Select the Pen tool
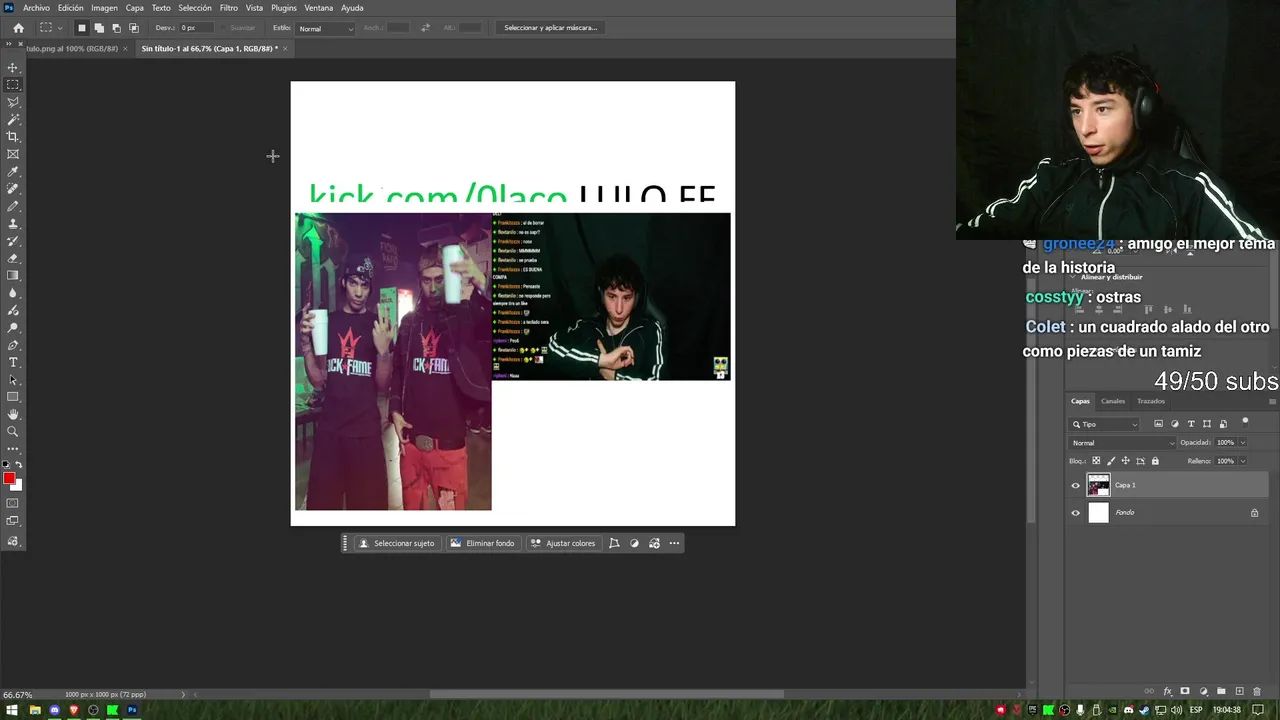The height and width of the screenshot is (720, 1280). [13, 345]
